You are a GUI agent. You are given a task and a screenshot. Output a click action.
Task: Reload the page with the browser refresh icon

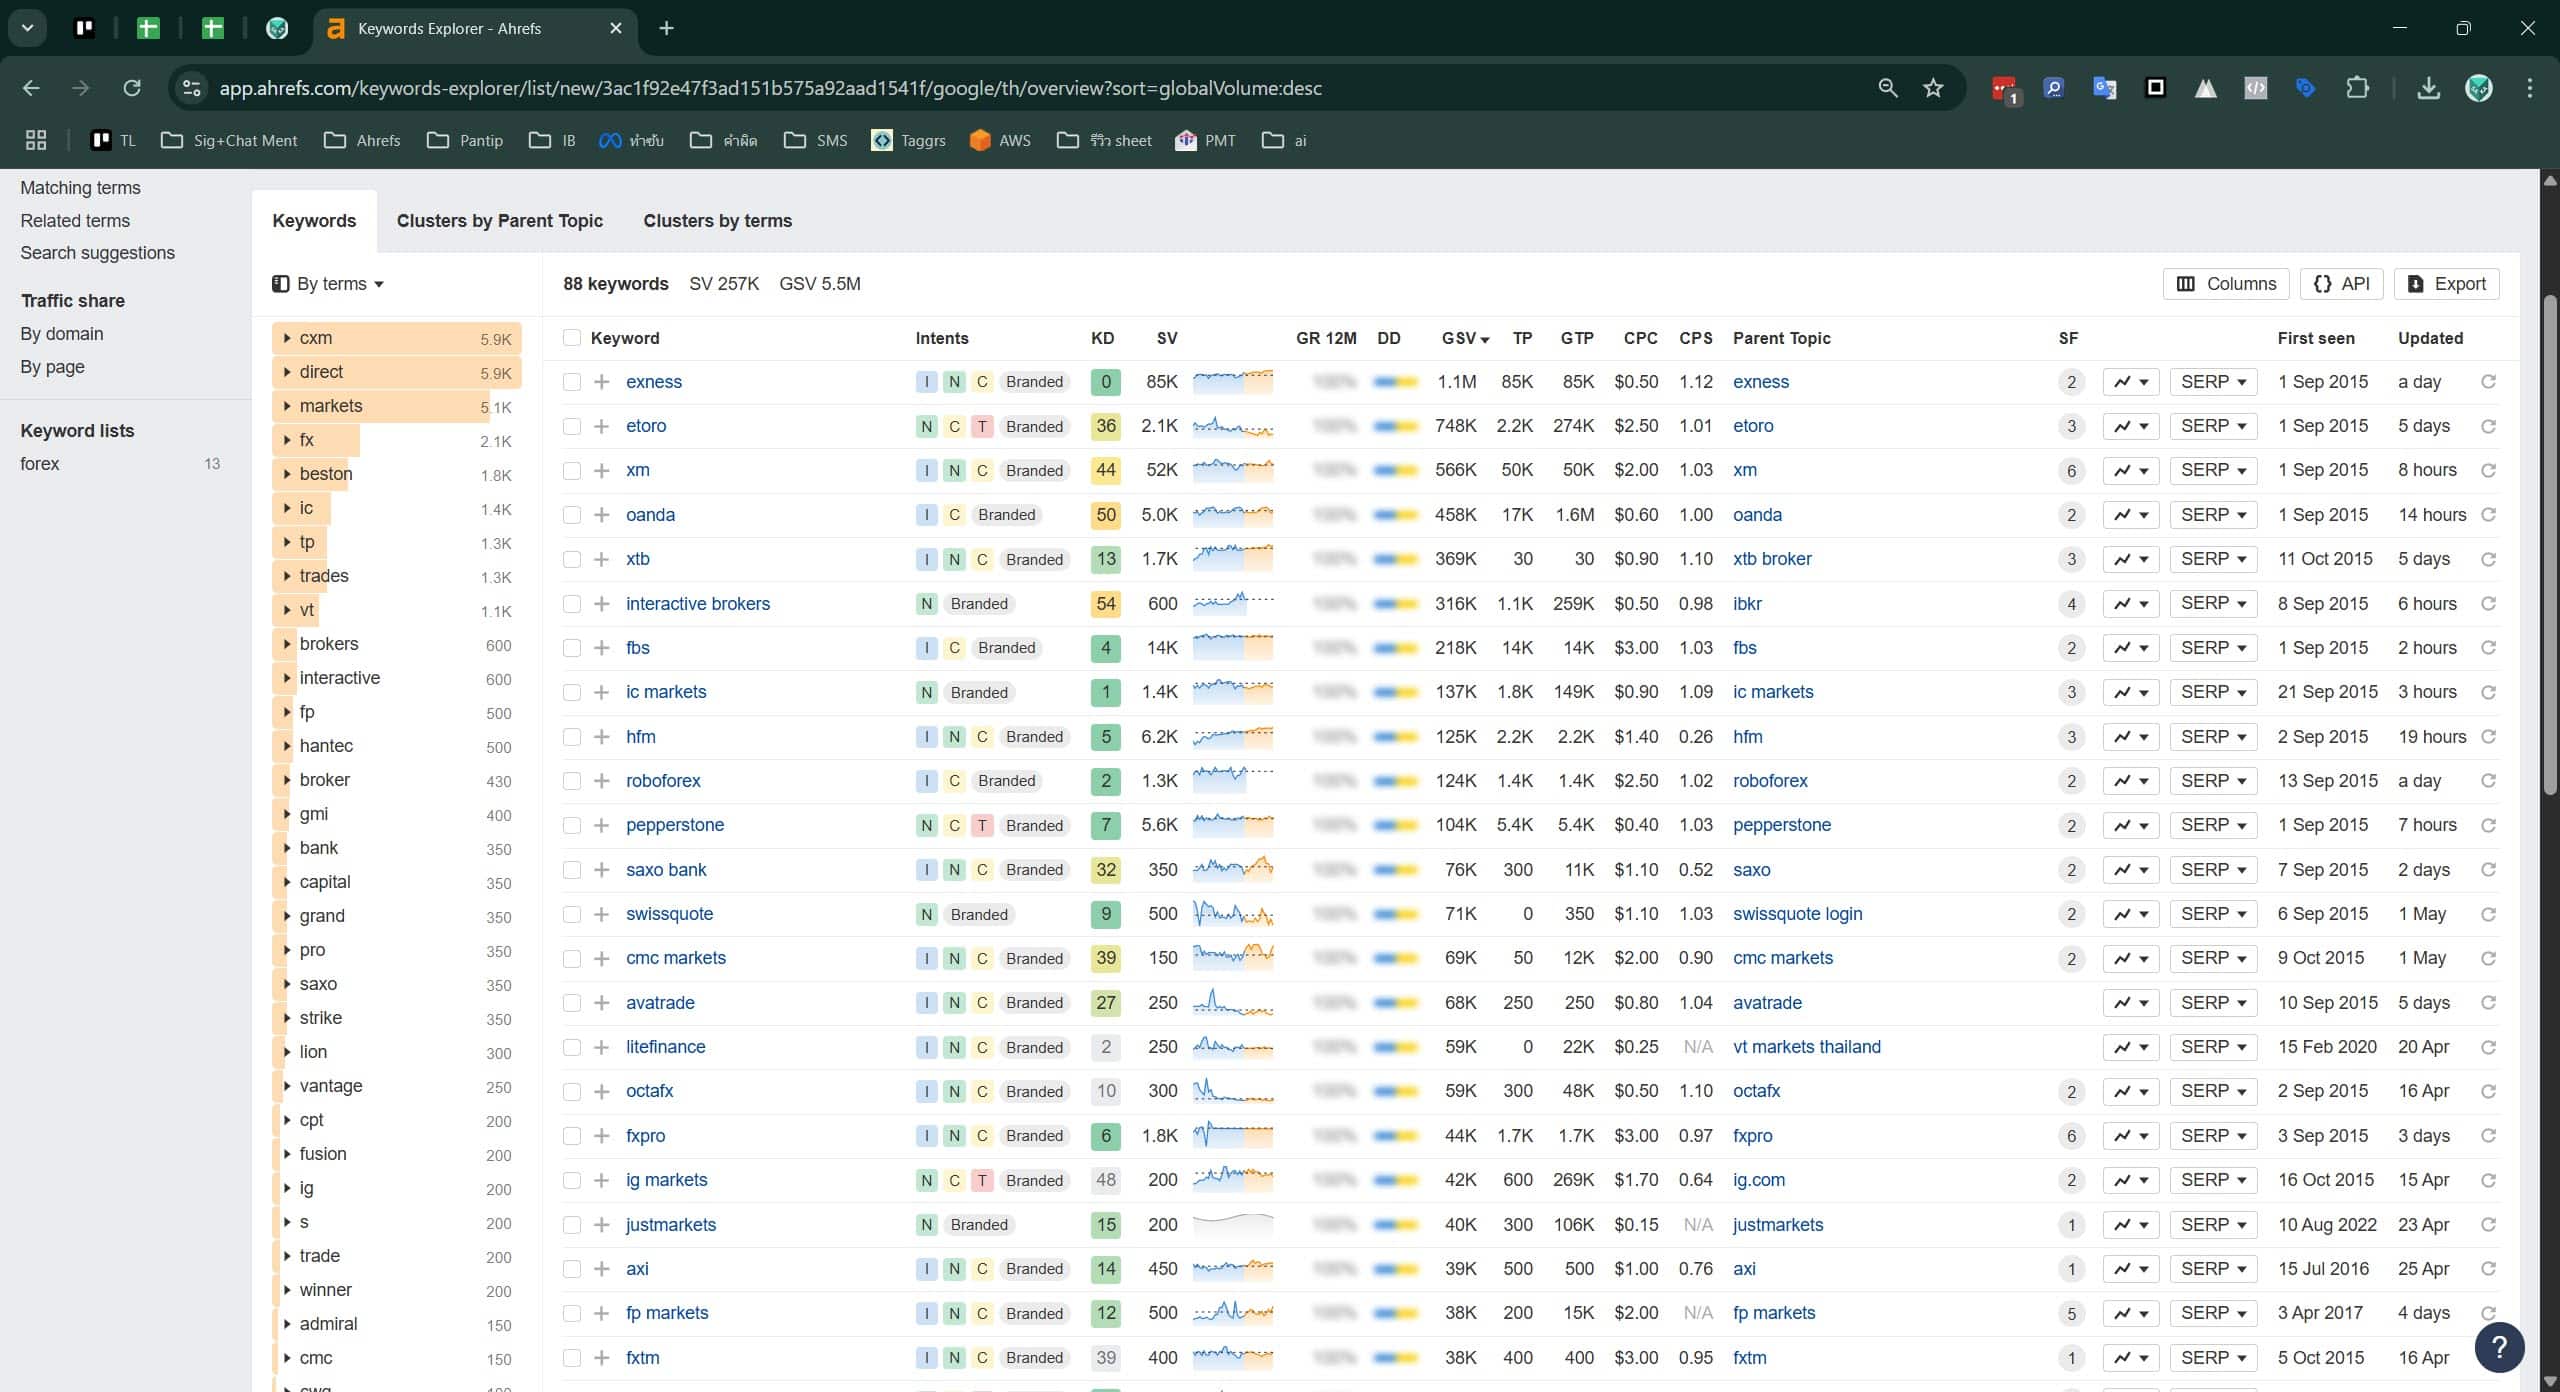(x=131, y=88)
